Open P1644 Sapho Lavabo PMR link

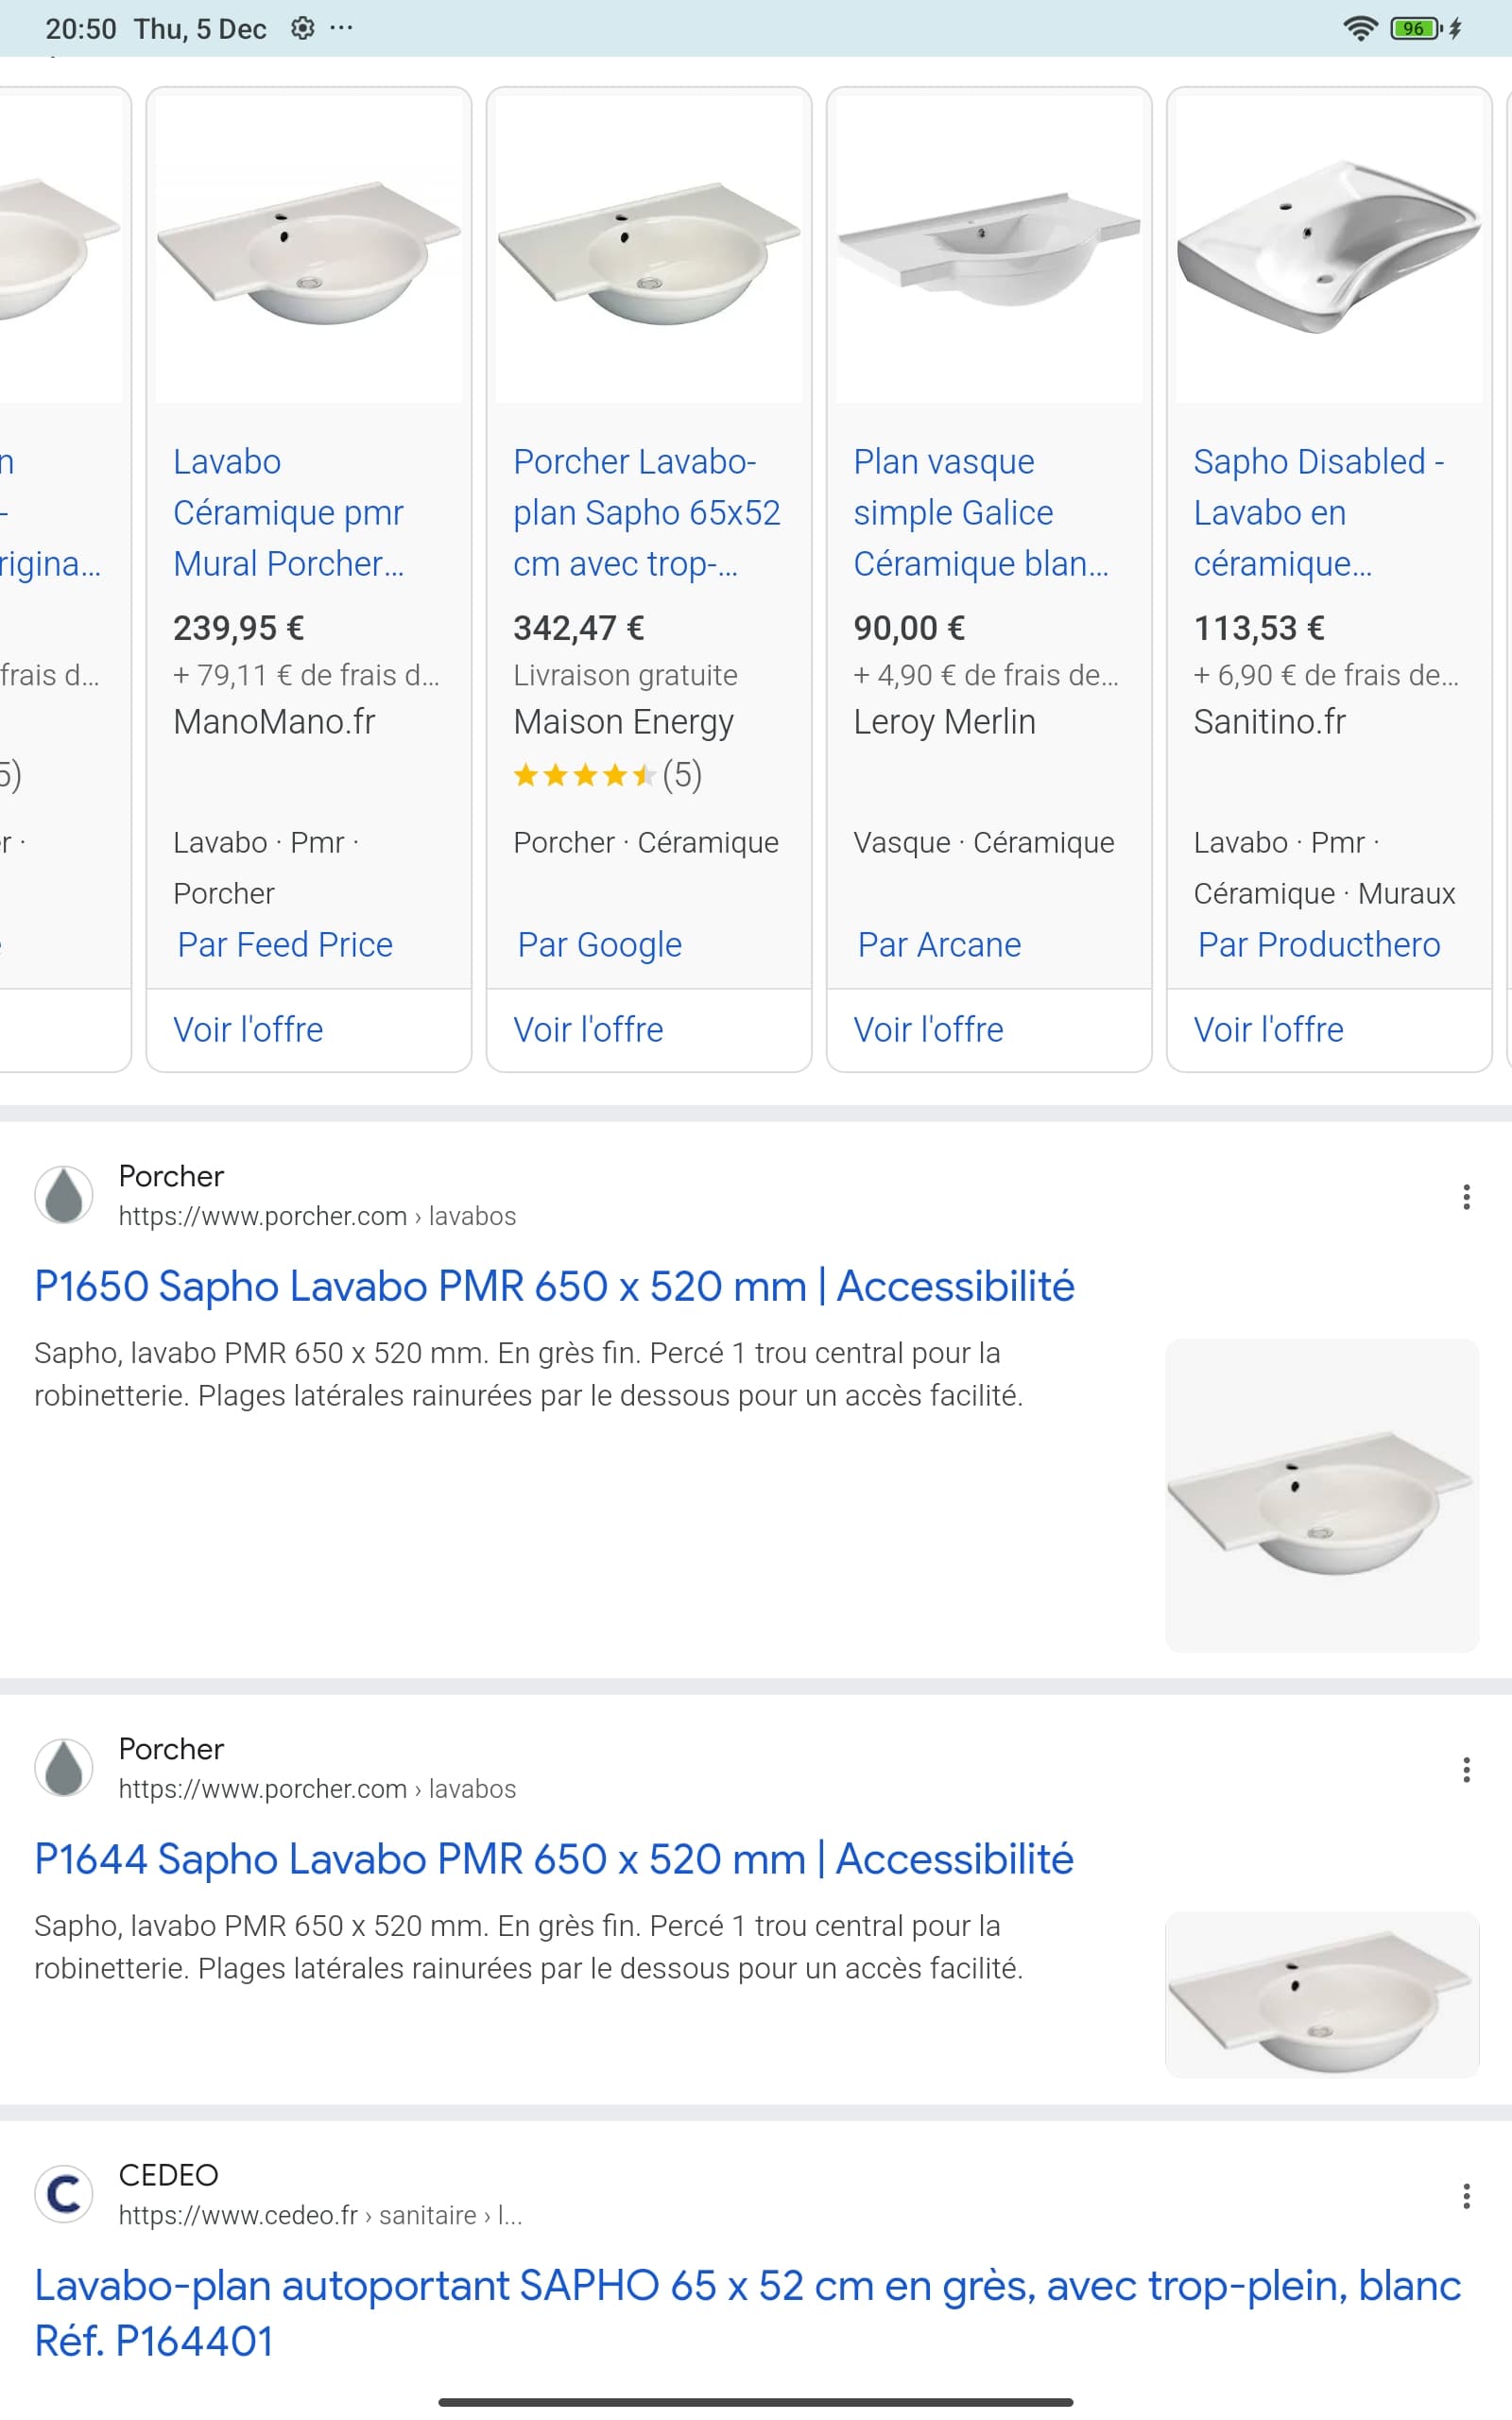pos(554,1859)
